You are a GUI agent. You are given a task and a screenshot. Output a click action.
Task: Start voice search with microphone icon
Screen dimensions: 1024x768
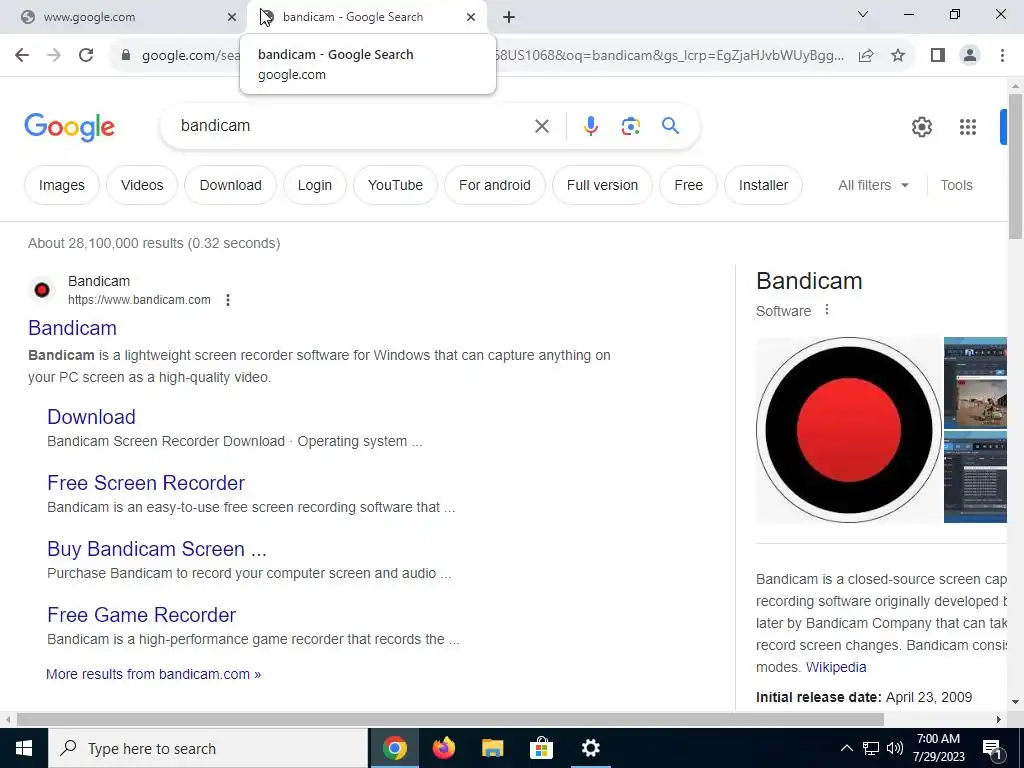590,125
